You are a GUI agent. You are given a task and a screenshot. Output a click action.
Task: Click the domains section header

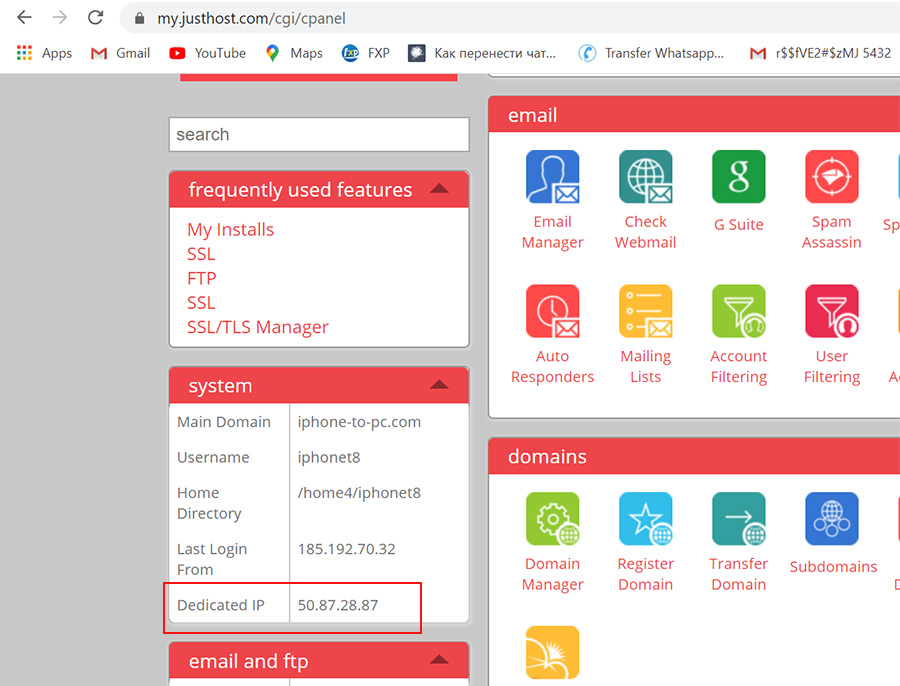coord(694,456)
